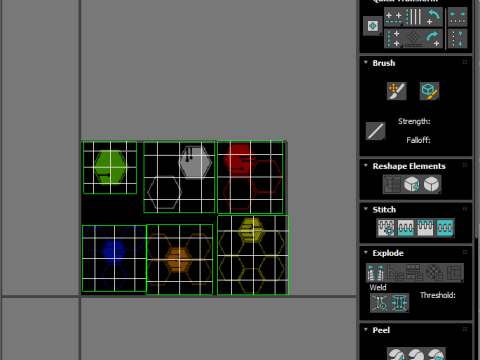
Task: Click Stitch to Source icon
Action: tap(406, 228)
